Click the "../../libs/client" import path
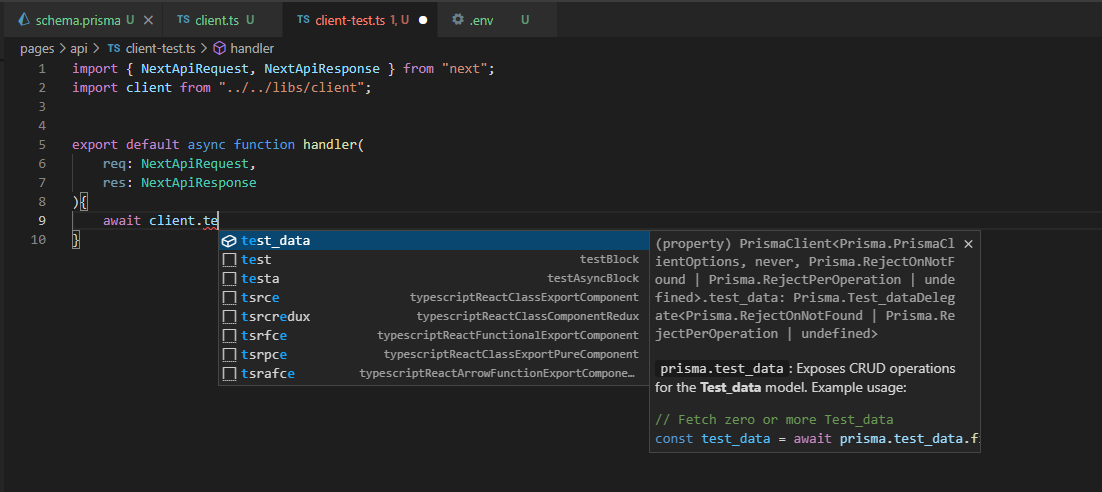1102x492 pixels. pyautogui.click(x=294, y=87)
